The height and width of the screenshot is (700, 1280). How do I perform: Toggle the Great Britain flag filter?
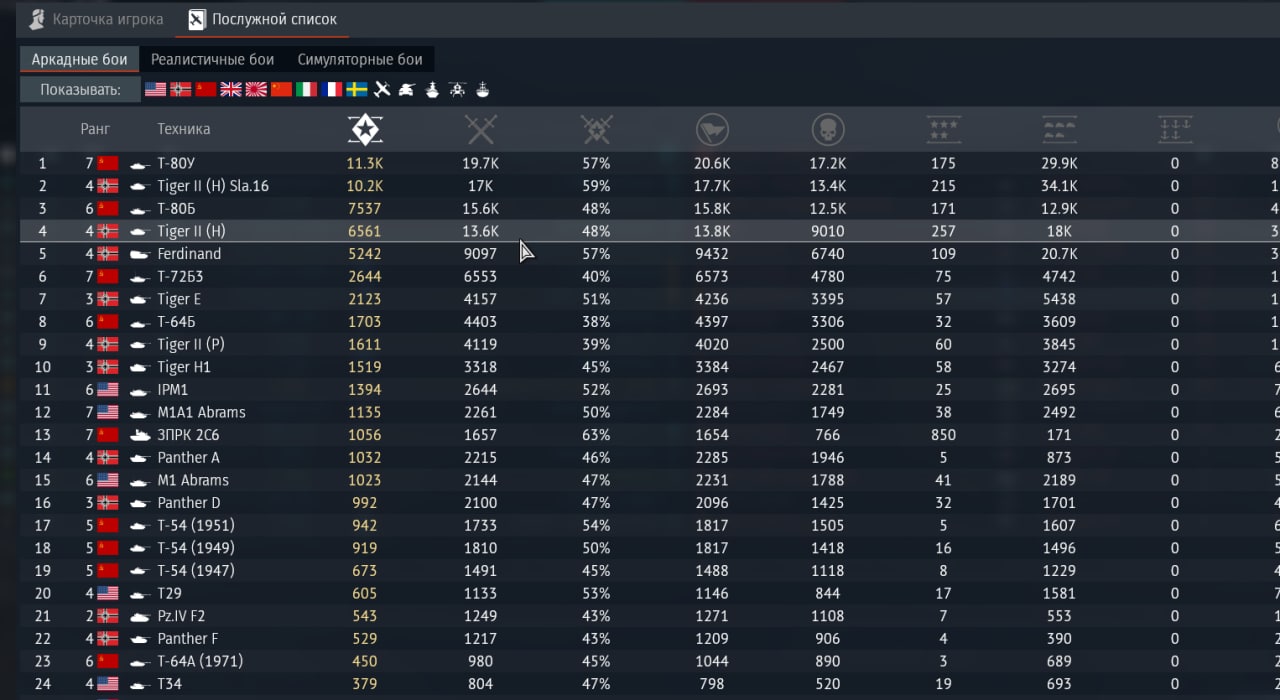[x=231, y=90]
